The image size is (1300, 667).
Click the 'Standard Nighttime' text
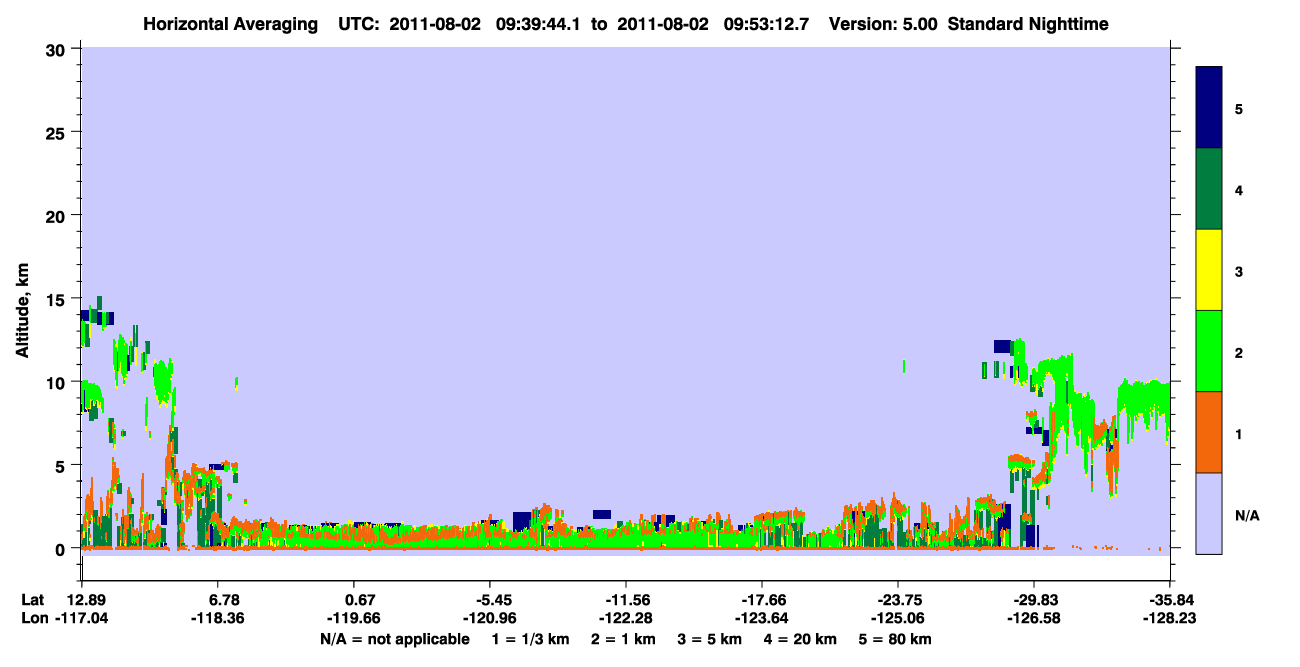pyautogui.click(x=1028, y=24)
